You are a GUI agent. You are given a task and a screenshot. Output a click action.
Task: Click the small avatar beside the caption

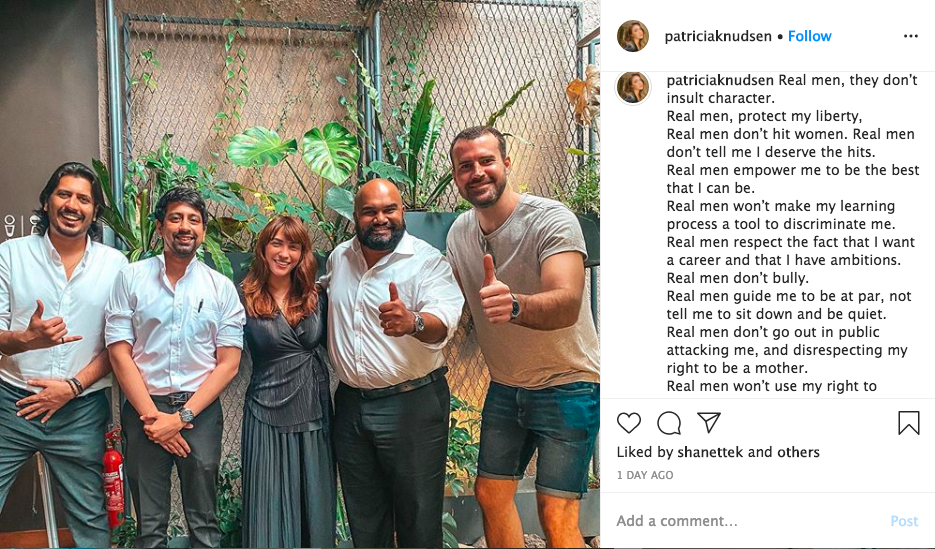click(633, 87)
